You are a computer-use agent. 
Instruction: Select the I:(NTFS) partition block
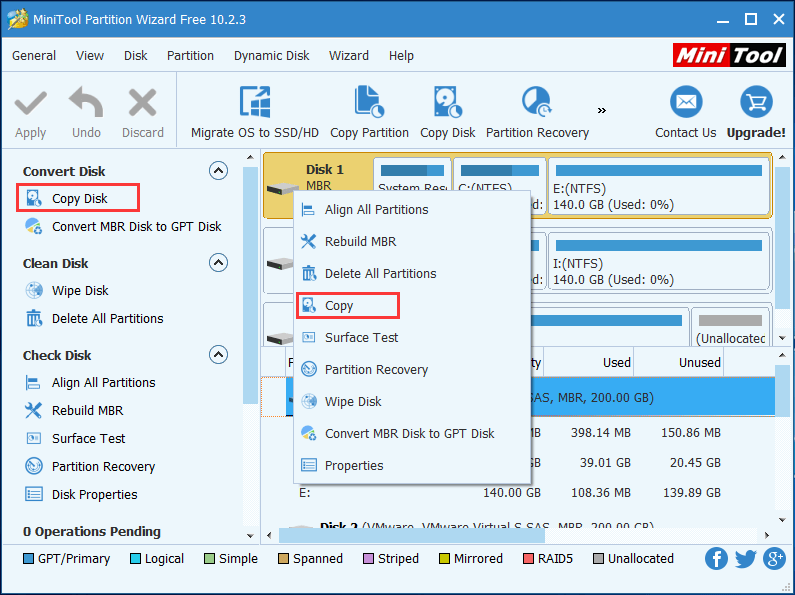point(659,261)
